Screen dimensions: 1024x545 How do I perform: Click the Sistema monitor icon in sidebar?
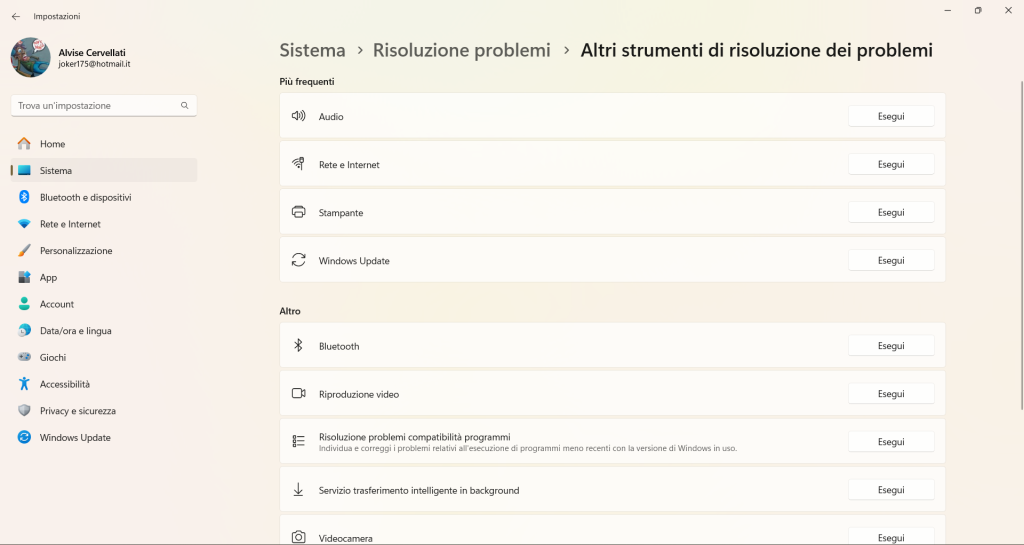[24, 170]
